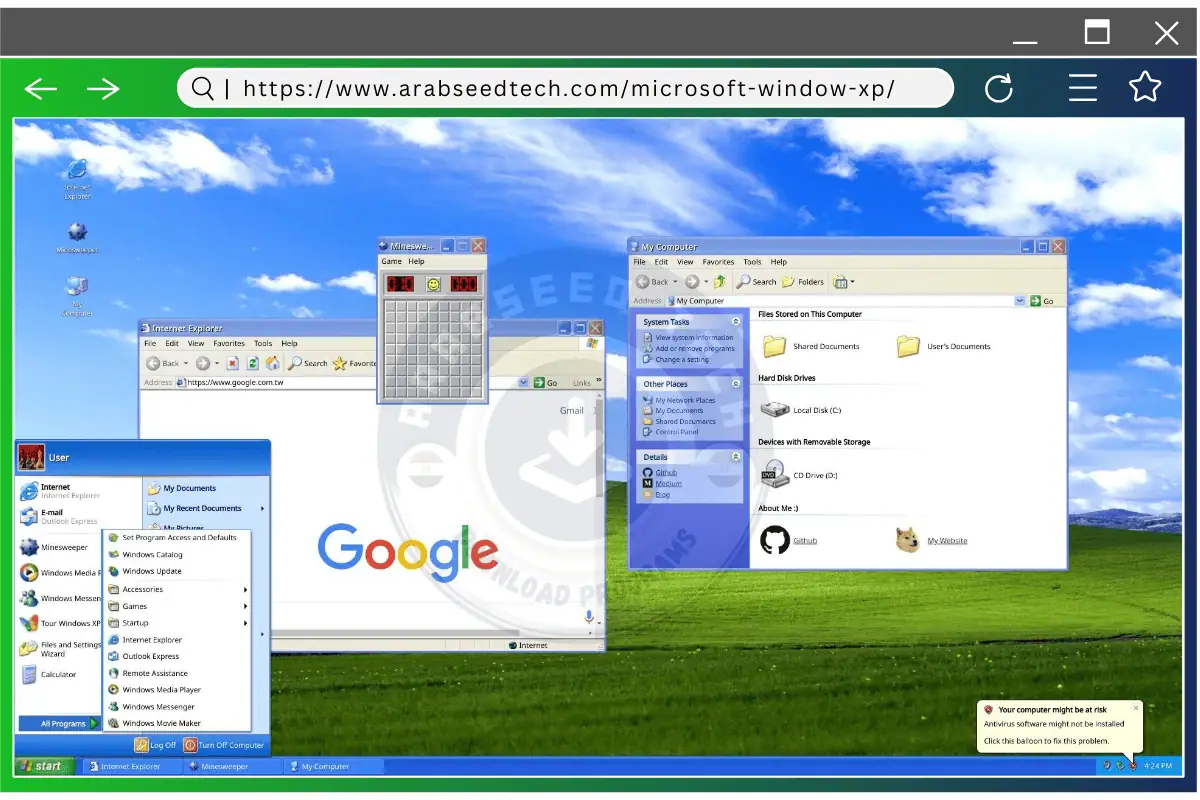Open the Game menu in Minesweeper
The height and width of the screenshot is (800, 1200).
tap(391, 262)
